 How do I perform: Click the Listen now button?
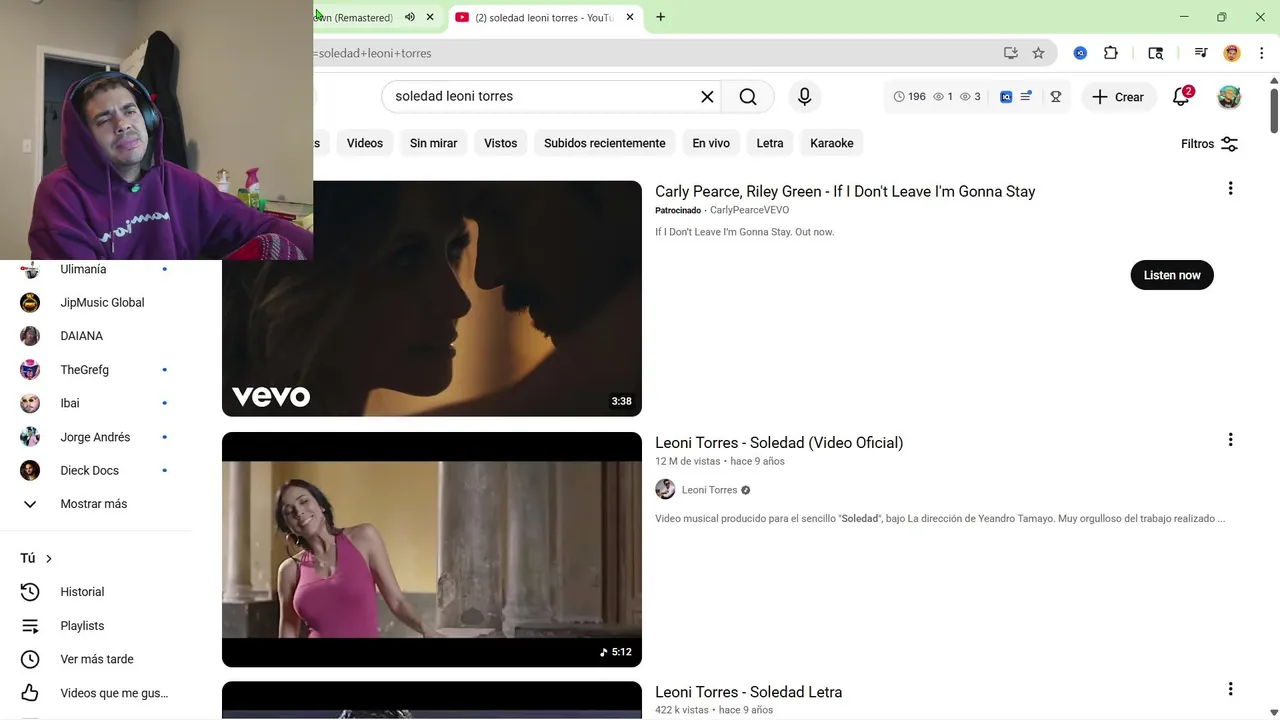1172,275
